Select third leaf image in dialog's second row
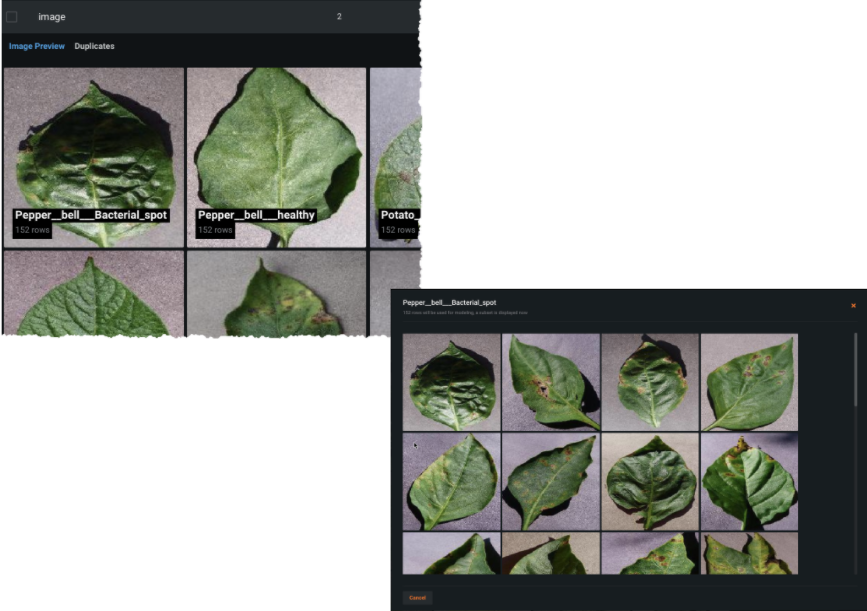 coord(650,481)
